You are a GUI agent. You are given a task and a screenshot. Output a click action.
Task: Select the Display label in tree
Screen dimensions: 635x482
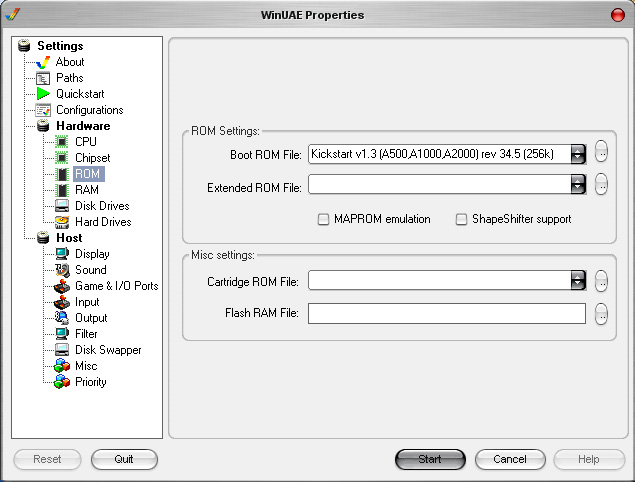(92, 254)
